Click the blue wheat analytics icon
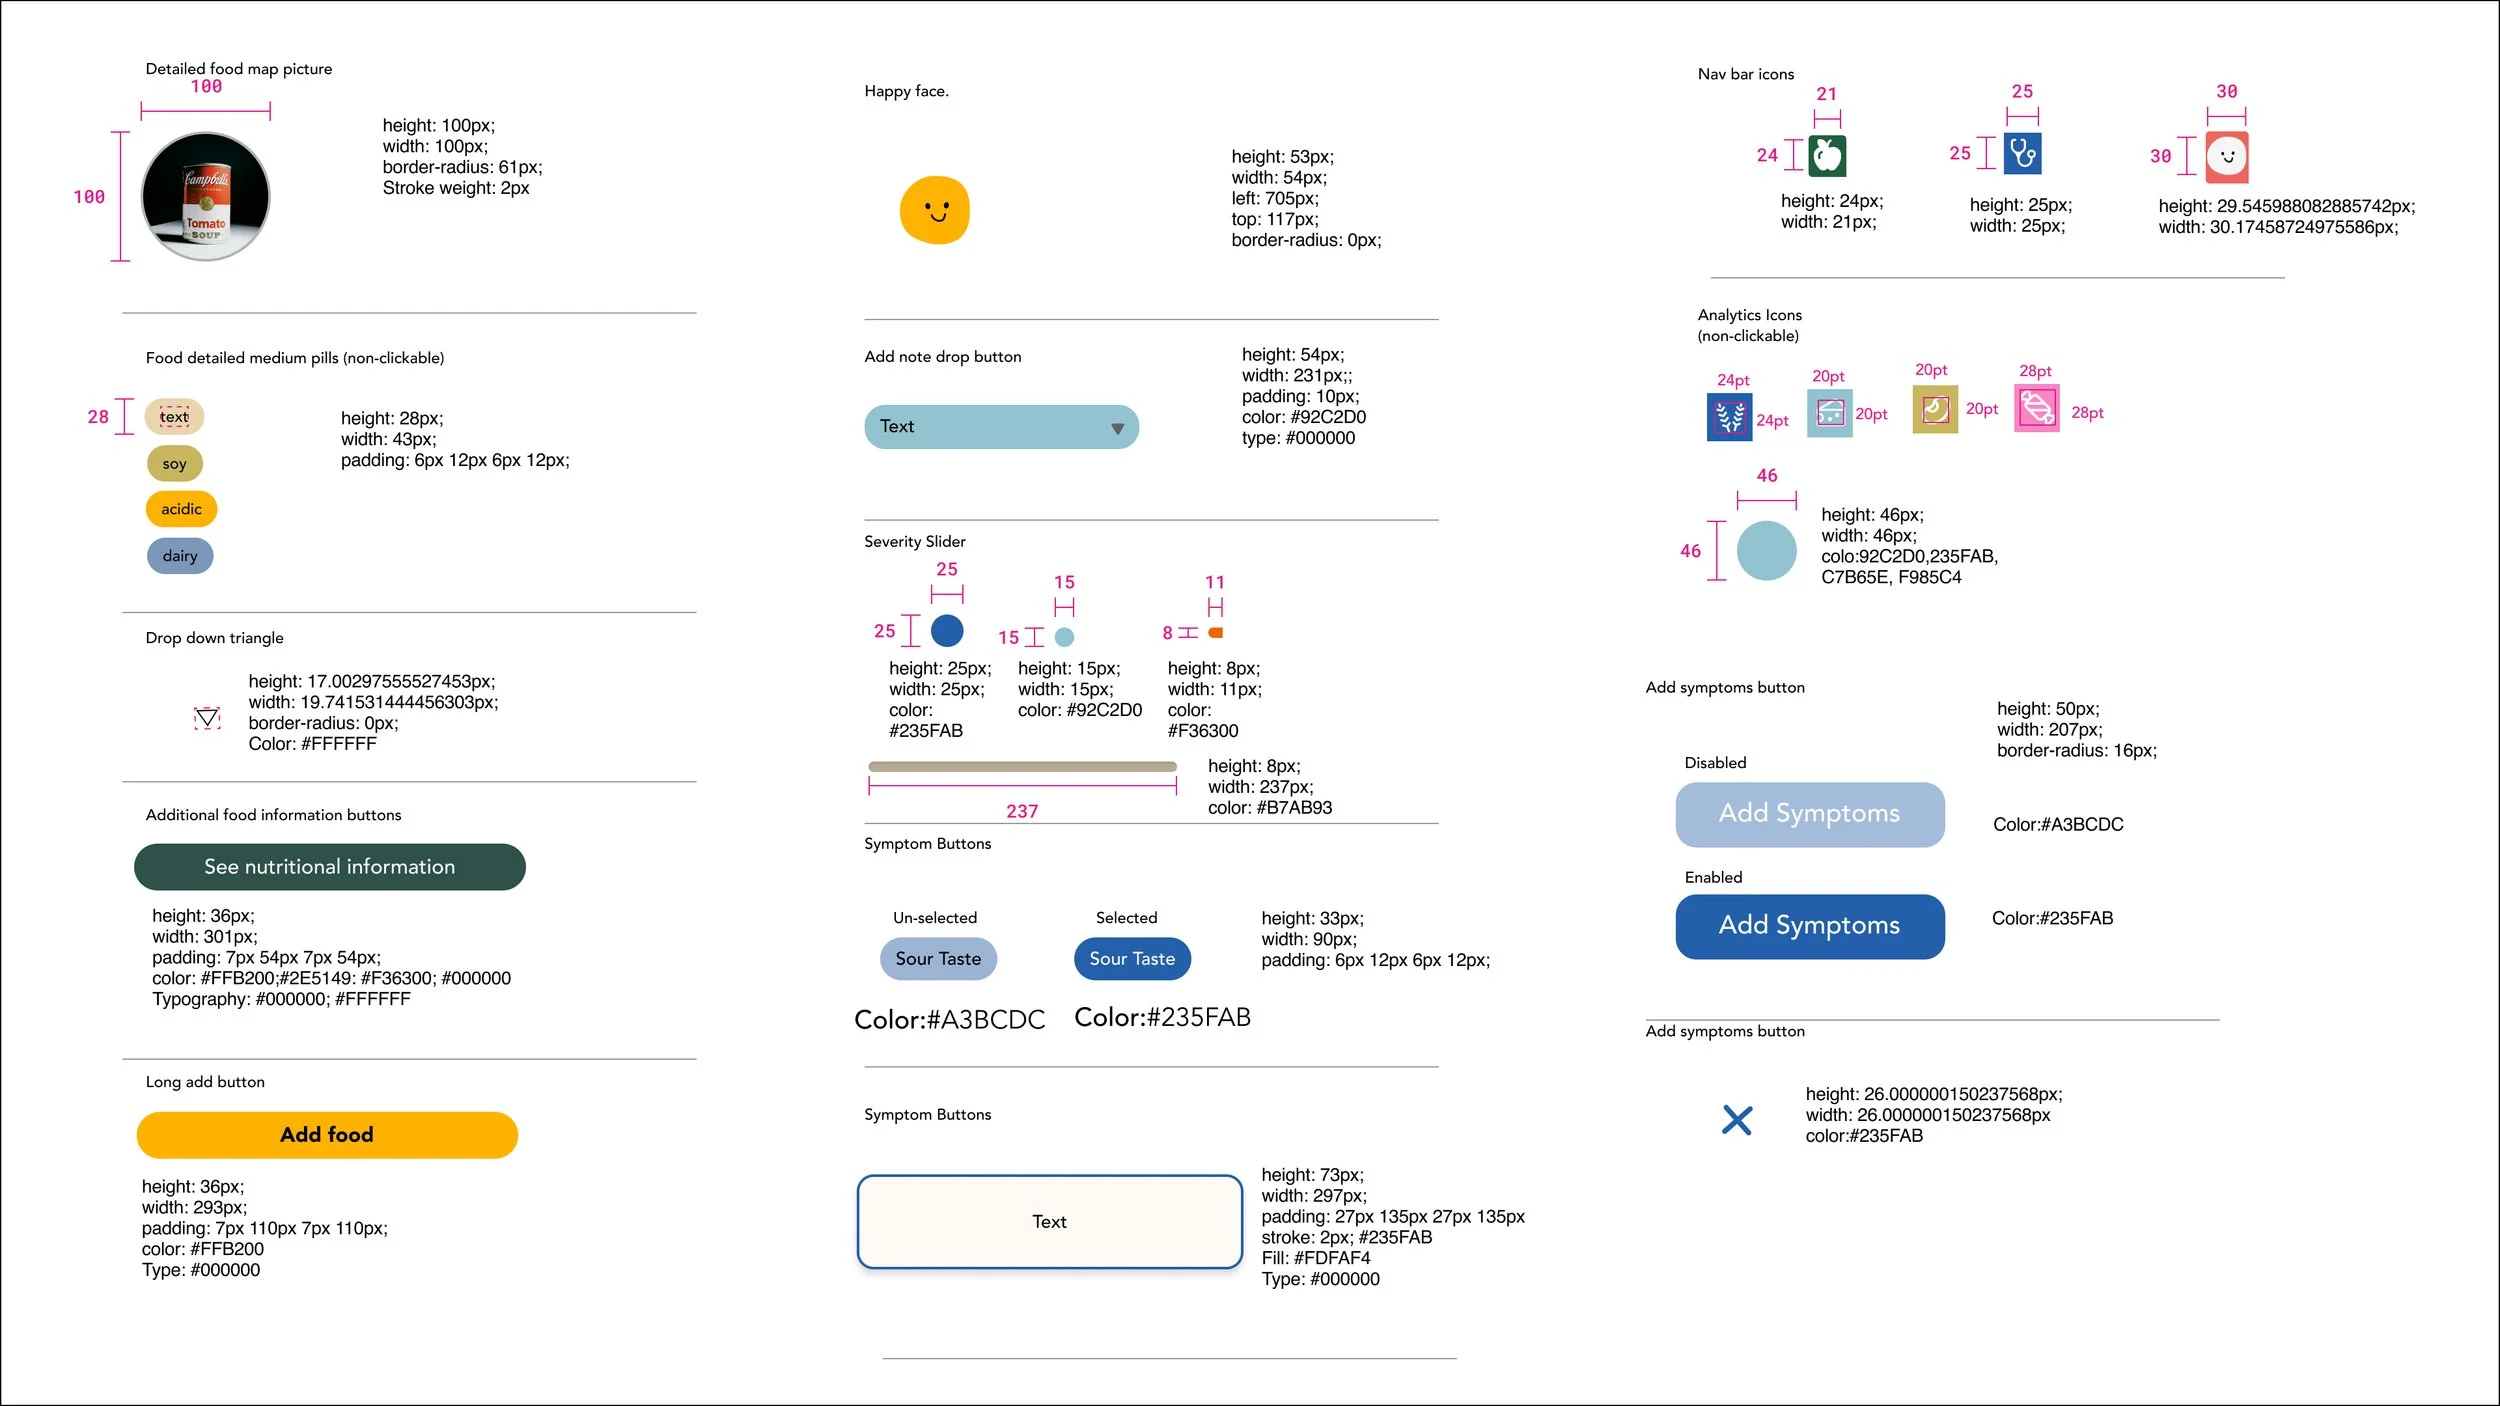Image resolution: width=2500 pixels, height=1406 pixels. (x=1729, y=417)
